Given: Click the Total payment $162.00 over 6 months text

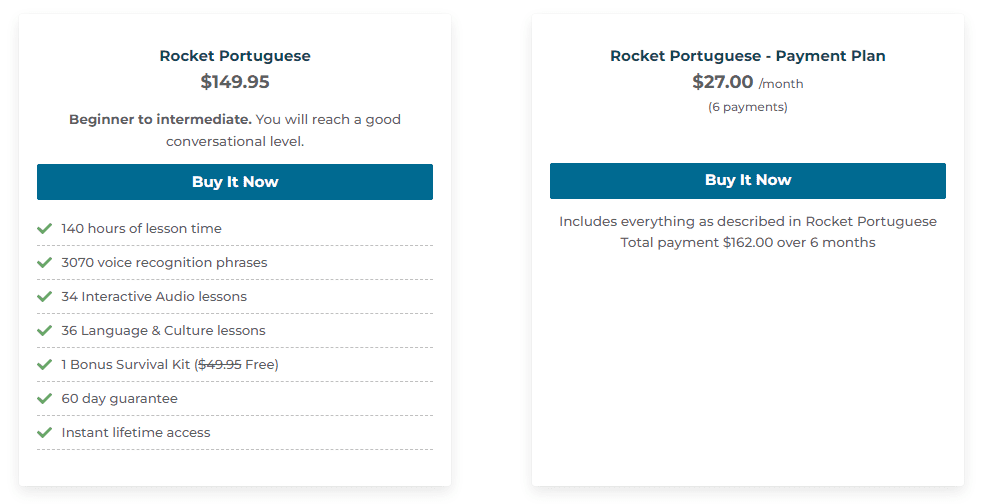Looking at the screenshot, I should (x=747, y=243).
